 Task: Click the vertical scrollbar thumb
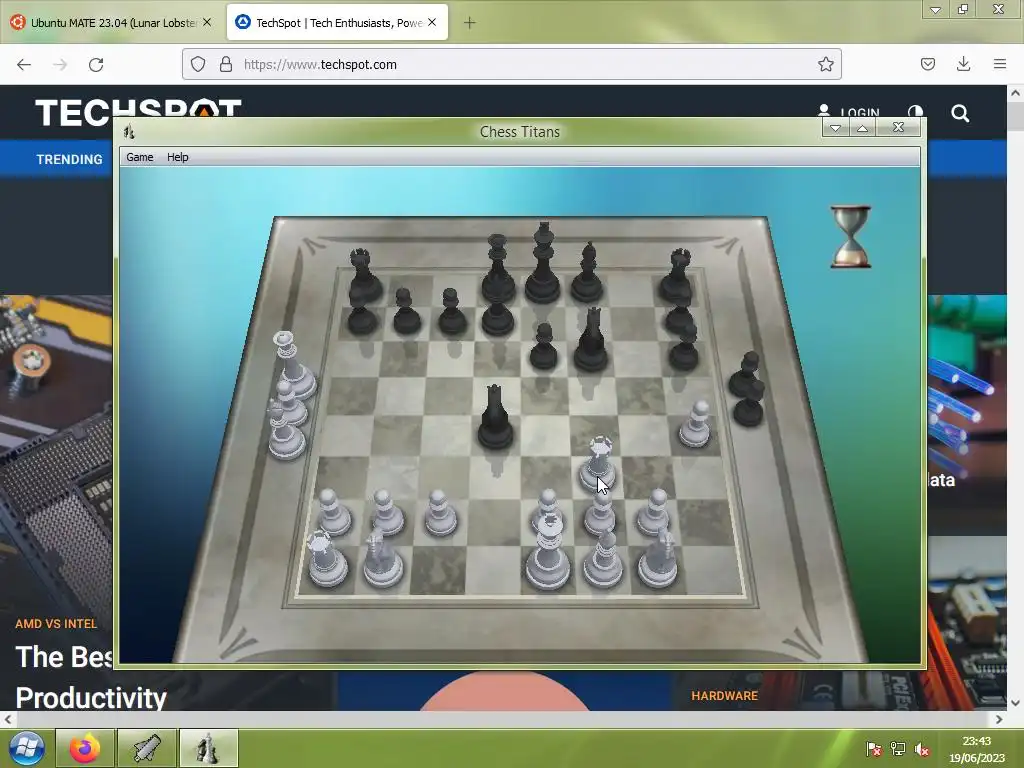pyautogui.click(x=1016, y=116)
